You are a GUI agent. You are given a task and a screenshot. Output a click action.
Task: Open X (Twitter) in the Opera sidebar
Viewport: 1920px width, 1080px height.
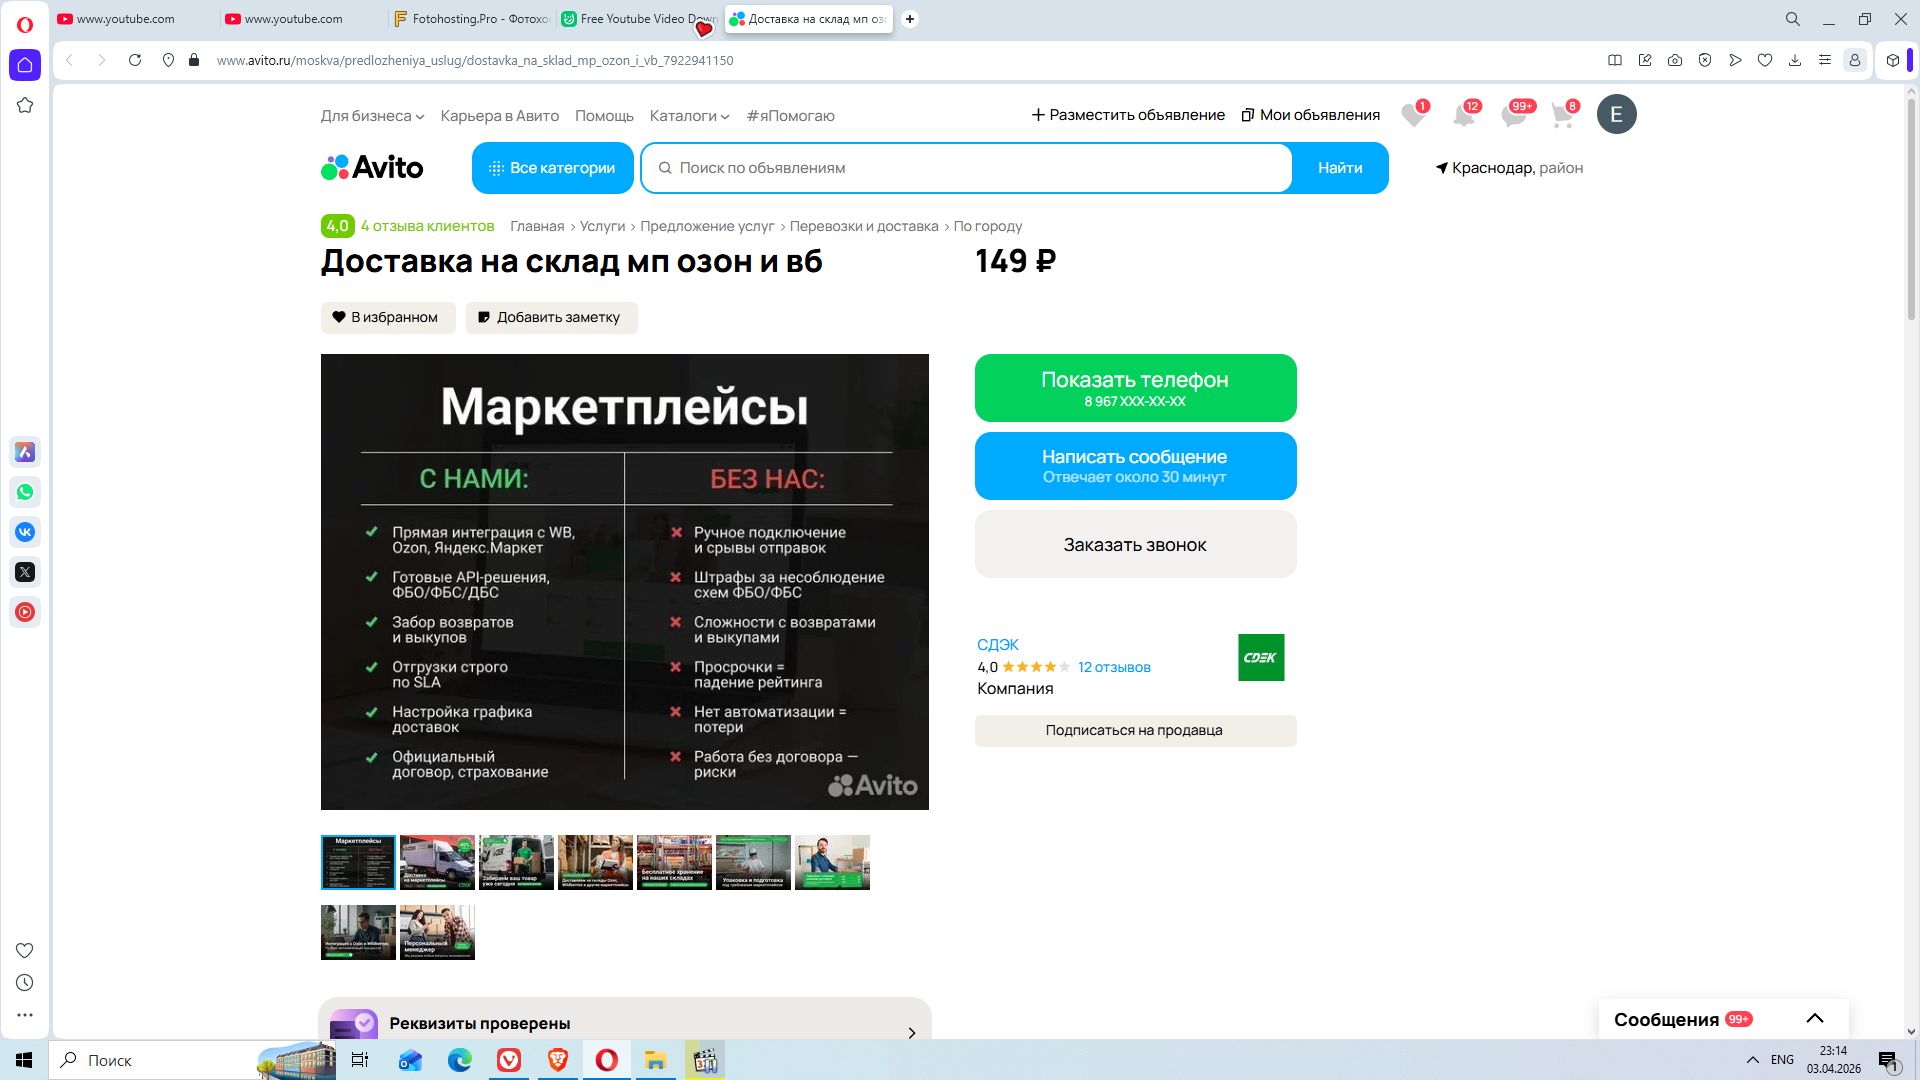tap(25, 572)
